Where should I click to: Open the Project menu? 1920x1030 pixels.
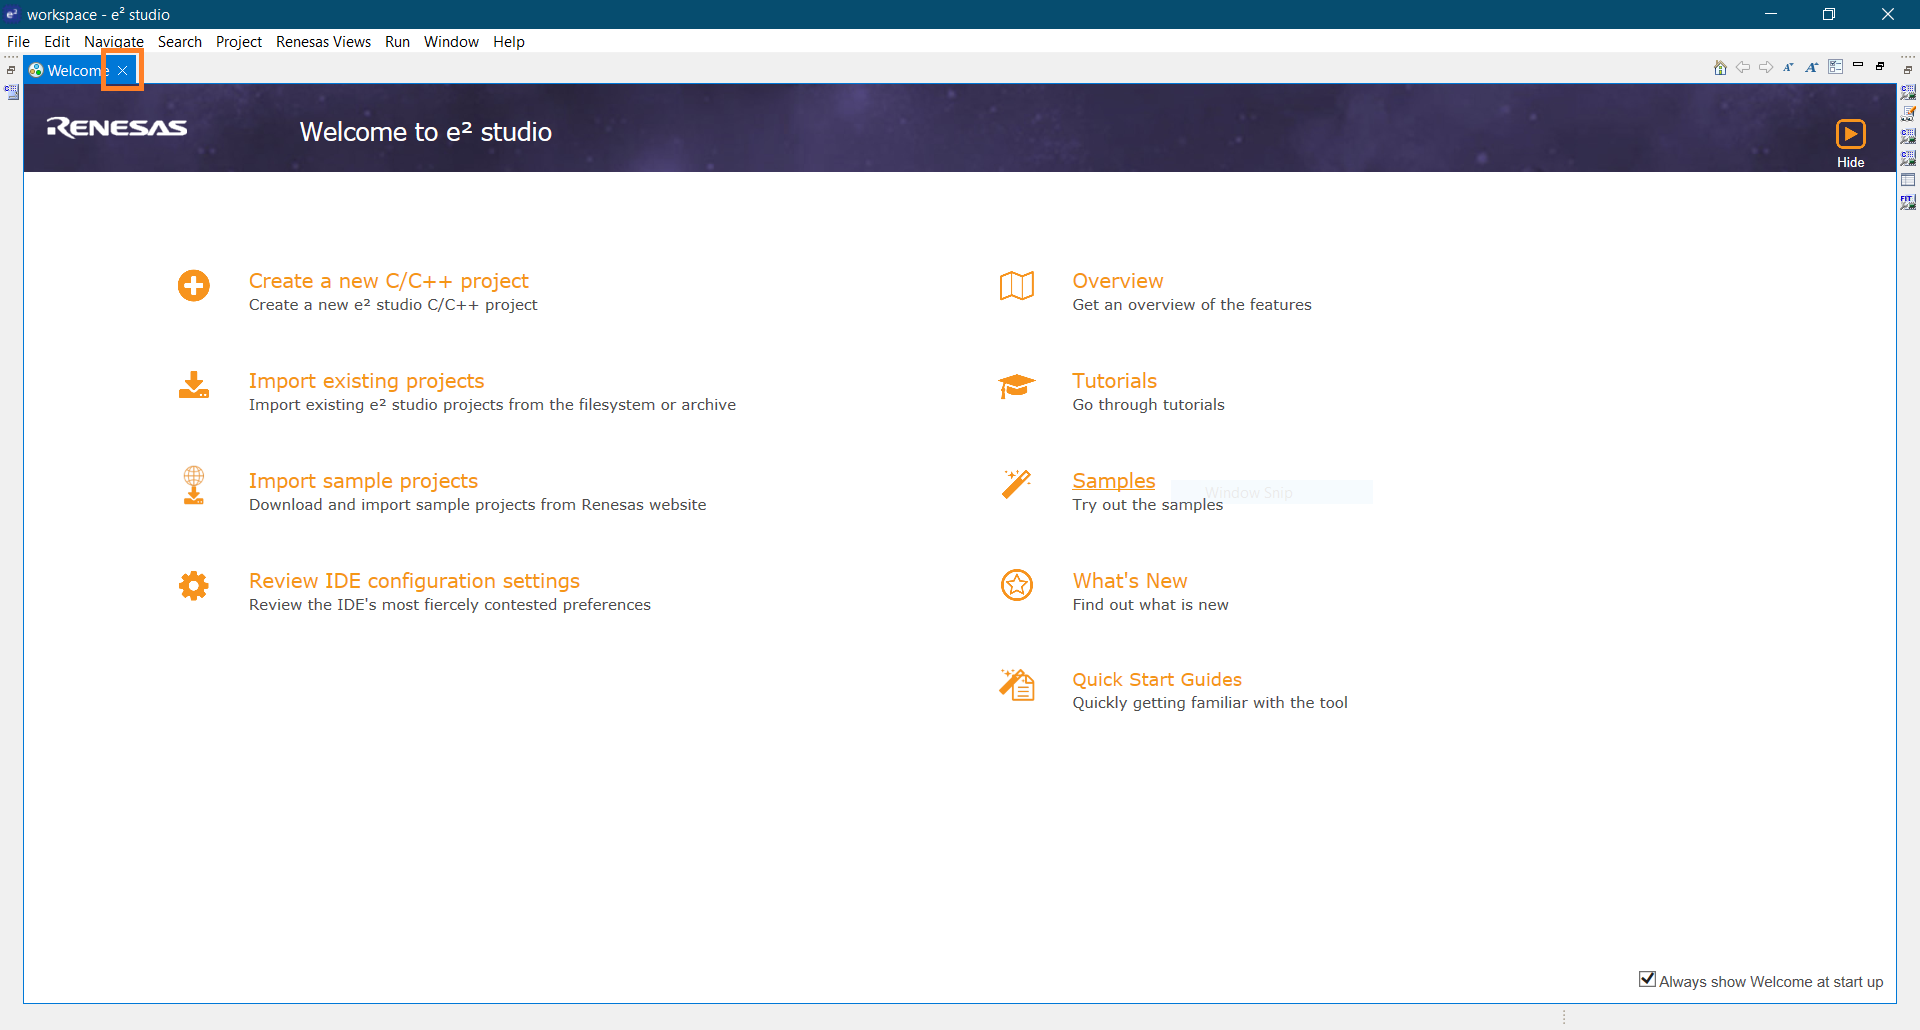238,42
